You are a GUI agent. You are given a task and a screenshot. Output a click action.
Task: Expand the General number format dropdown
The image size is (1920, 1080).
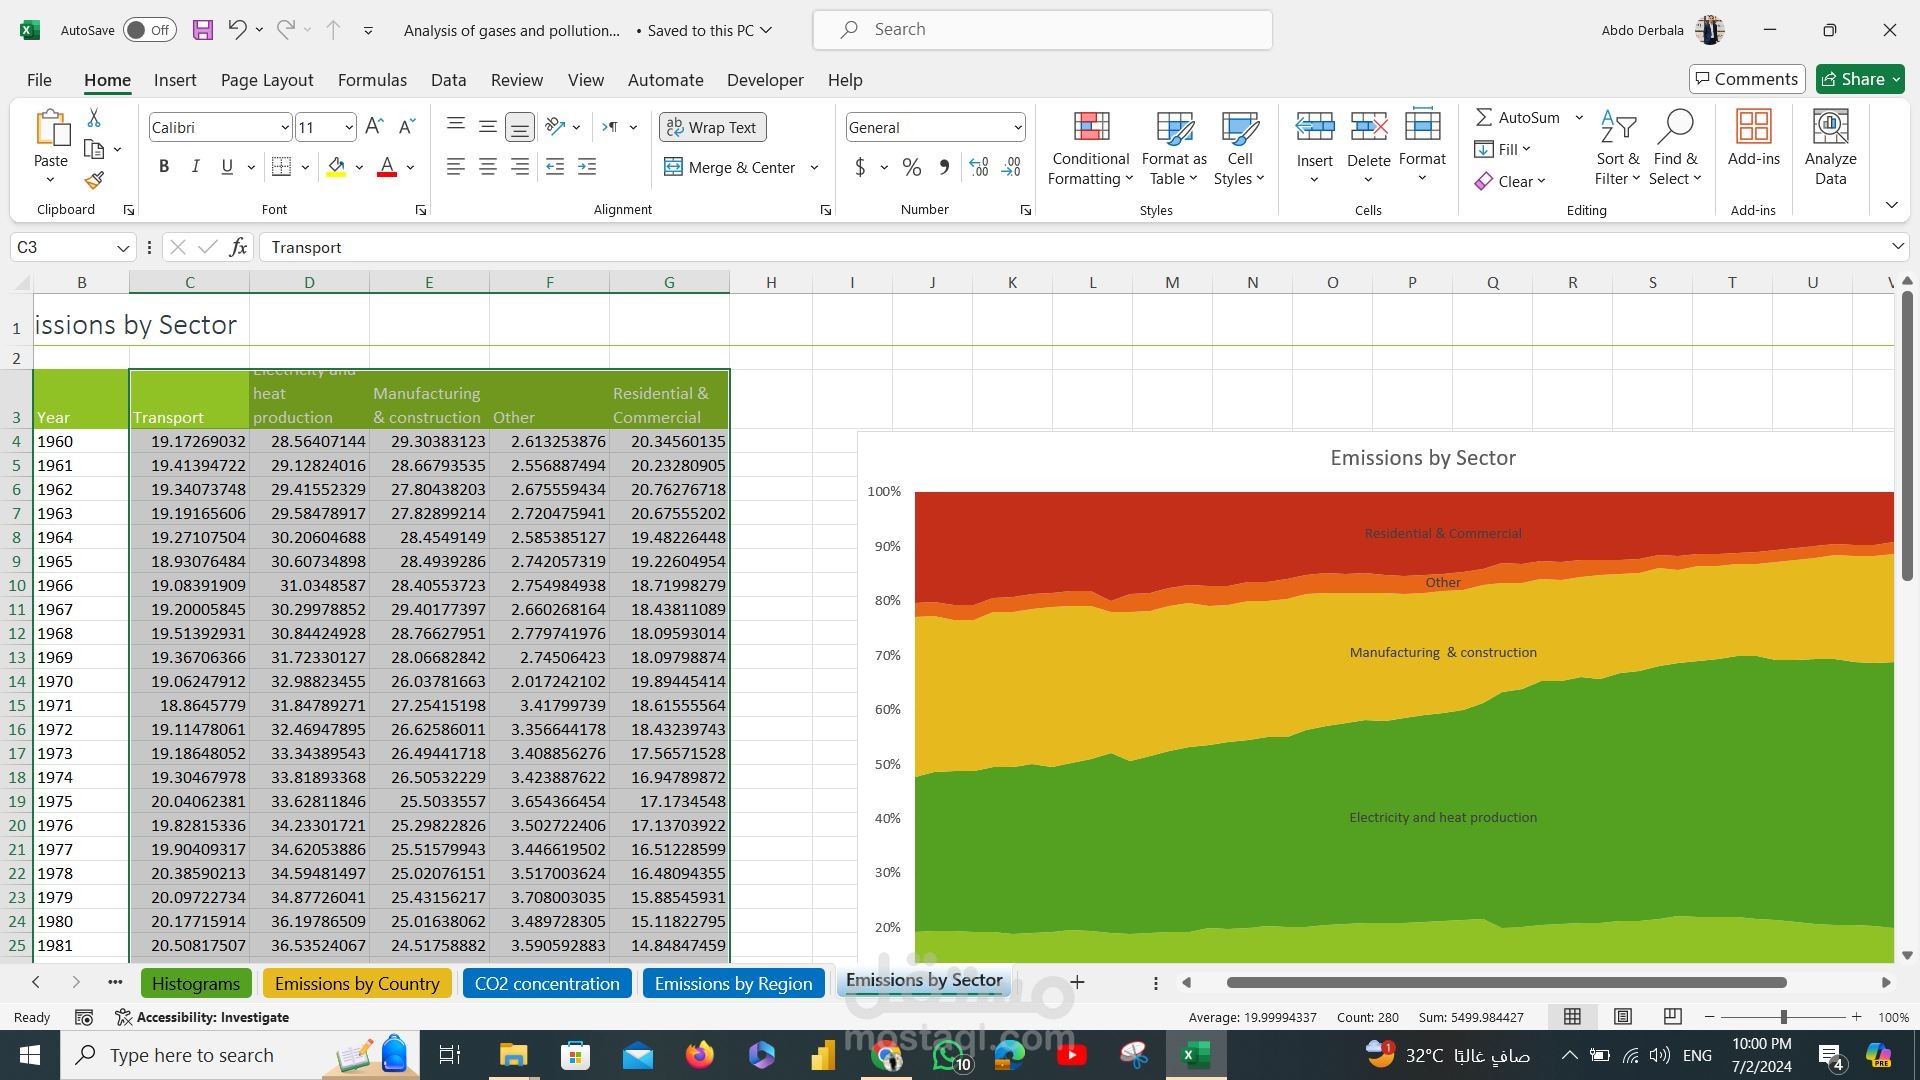[1017, 127]
